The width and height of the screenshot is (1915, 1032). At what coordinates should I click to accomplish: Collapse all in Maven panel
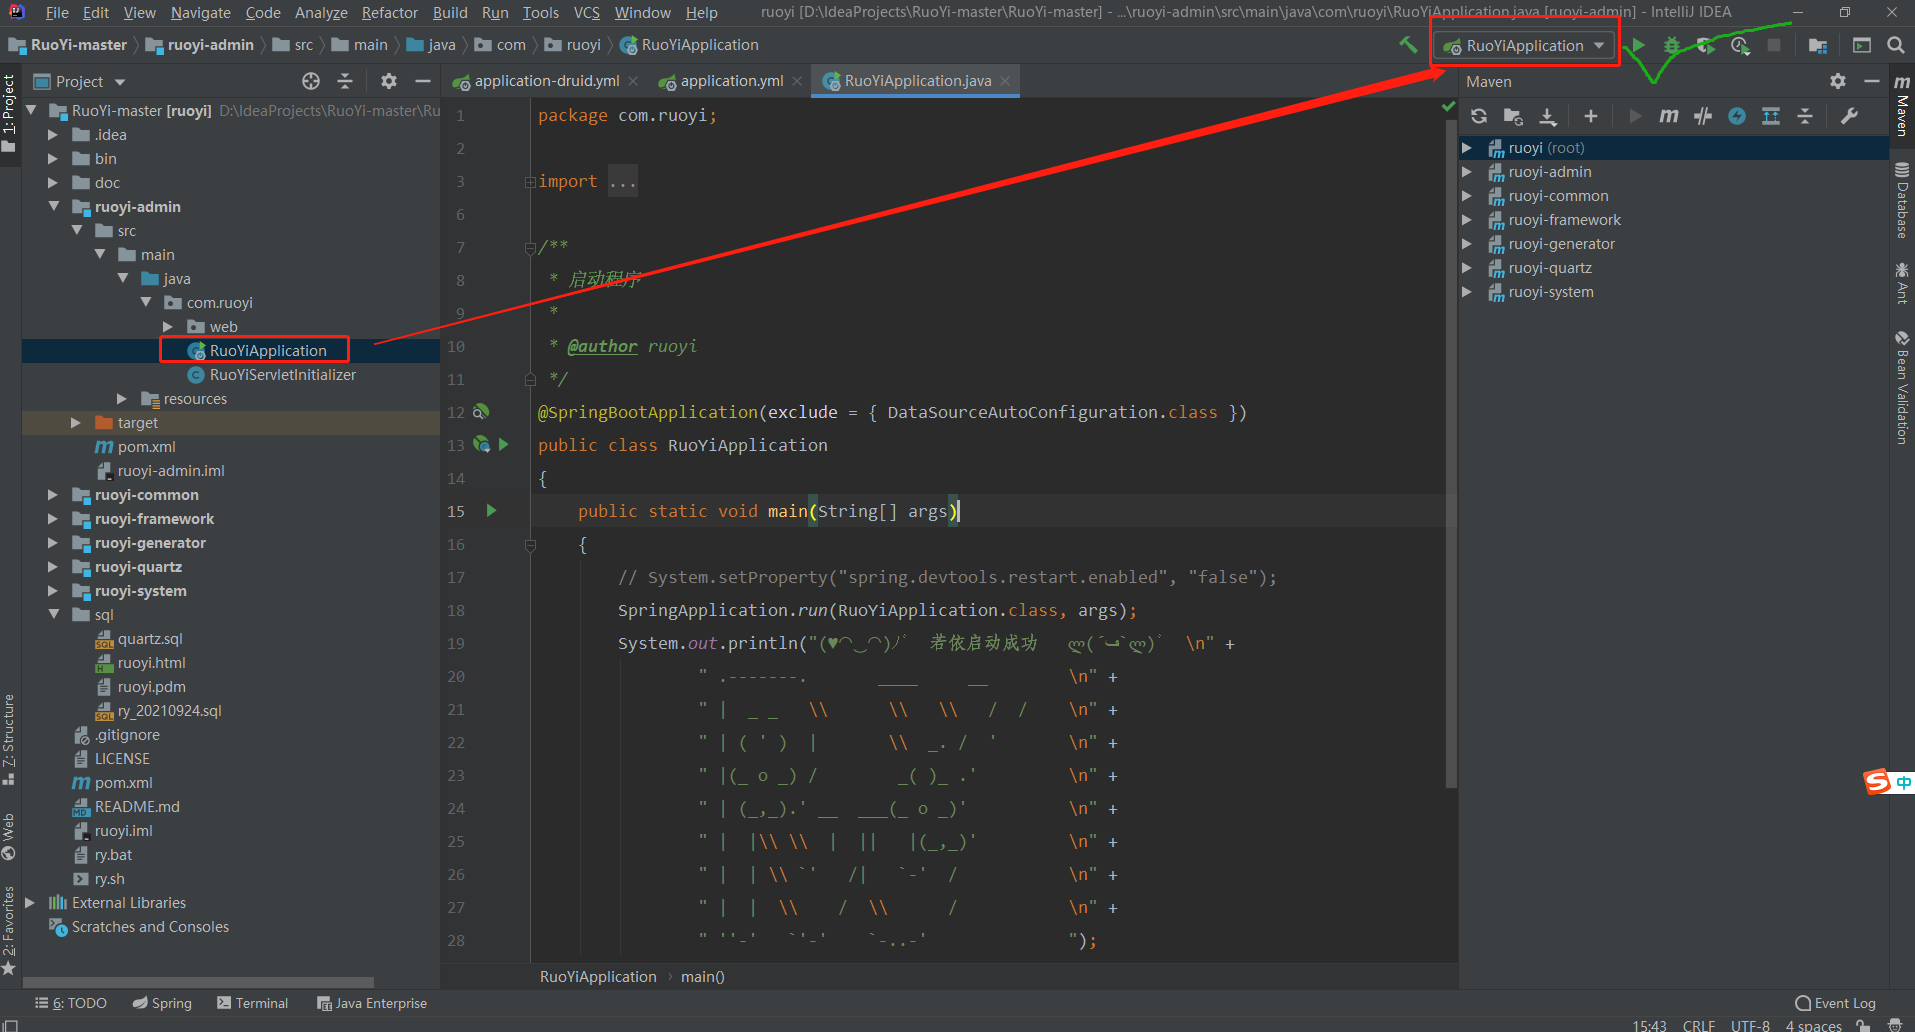point(1805,116)
